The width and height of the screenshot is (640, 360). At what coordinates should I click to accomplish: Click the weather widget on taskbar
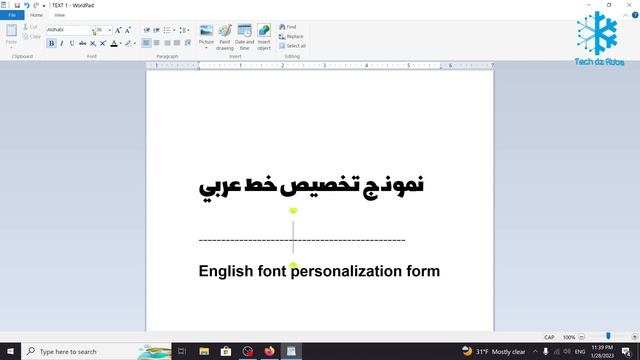493,351
